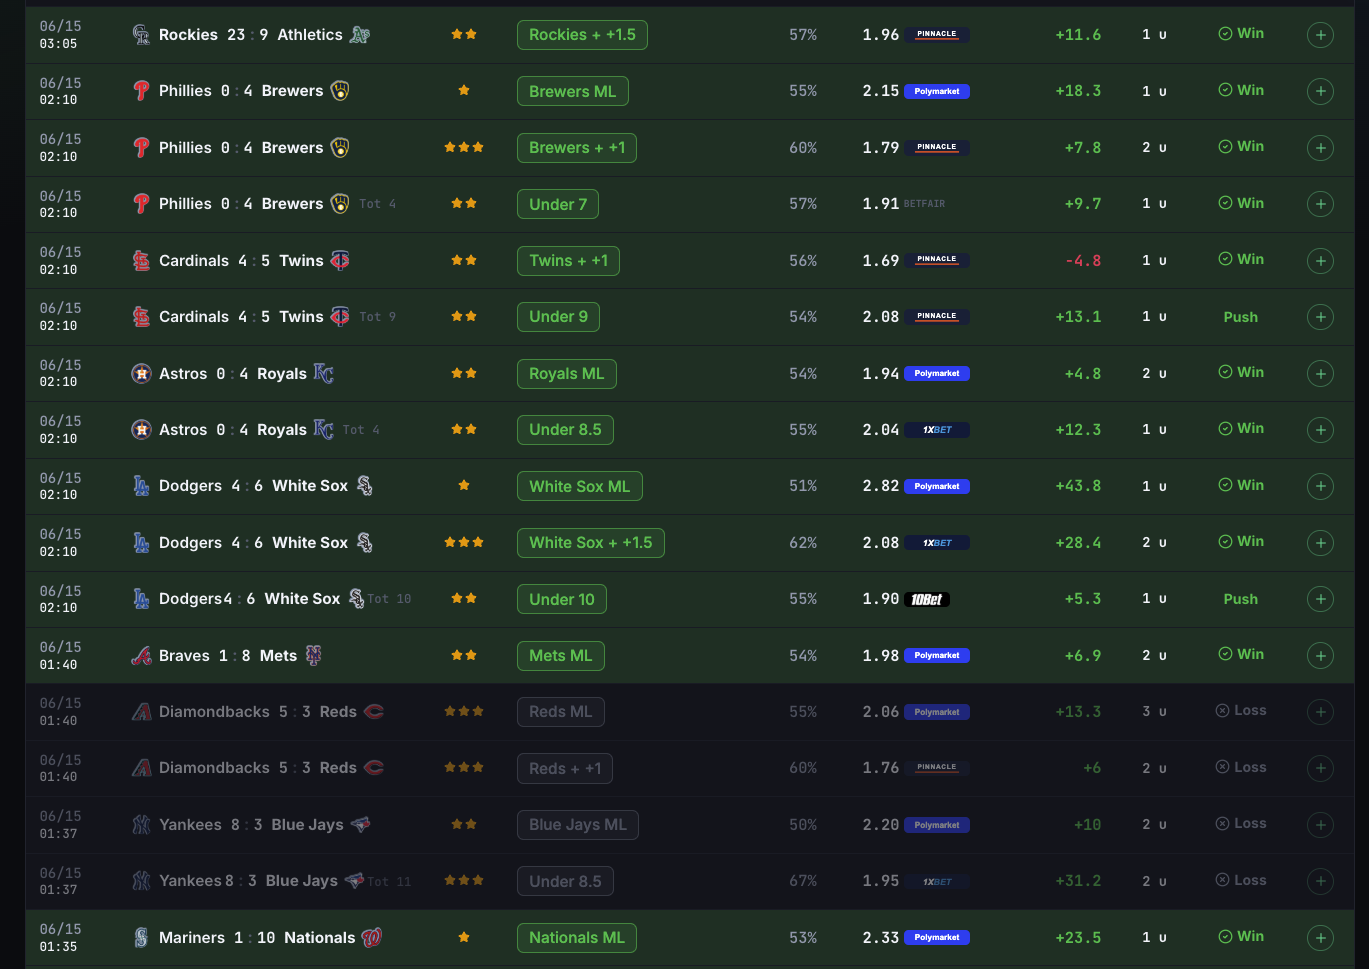Click the -4.8 negative value figure
1369x969 pixels.
[1083, 261]
